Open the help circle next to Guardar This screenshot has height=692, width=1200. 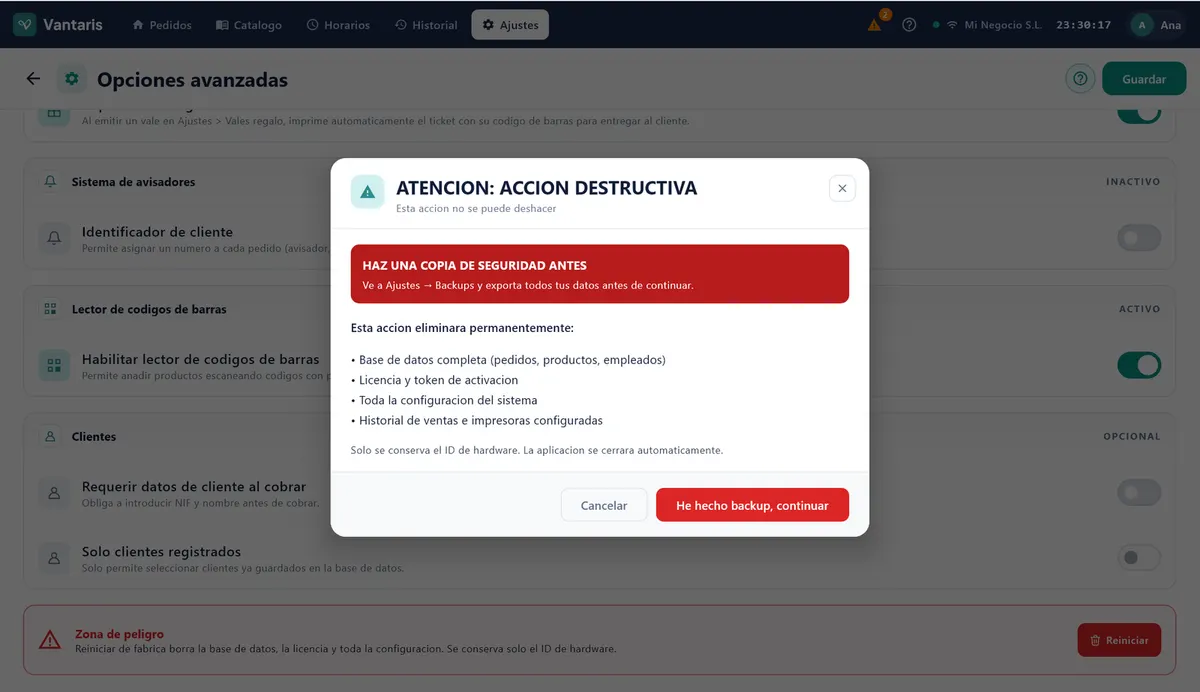point(1080,79)
